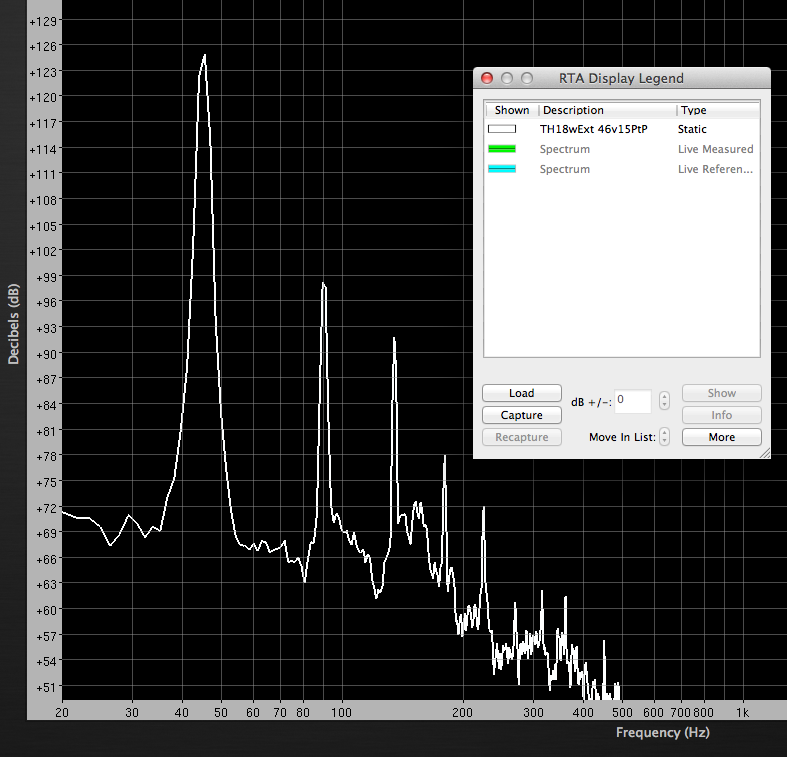This screenshot has width=787, height=757.
Task: Click the Static type cell
Action: tap(692, 129)
